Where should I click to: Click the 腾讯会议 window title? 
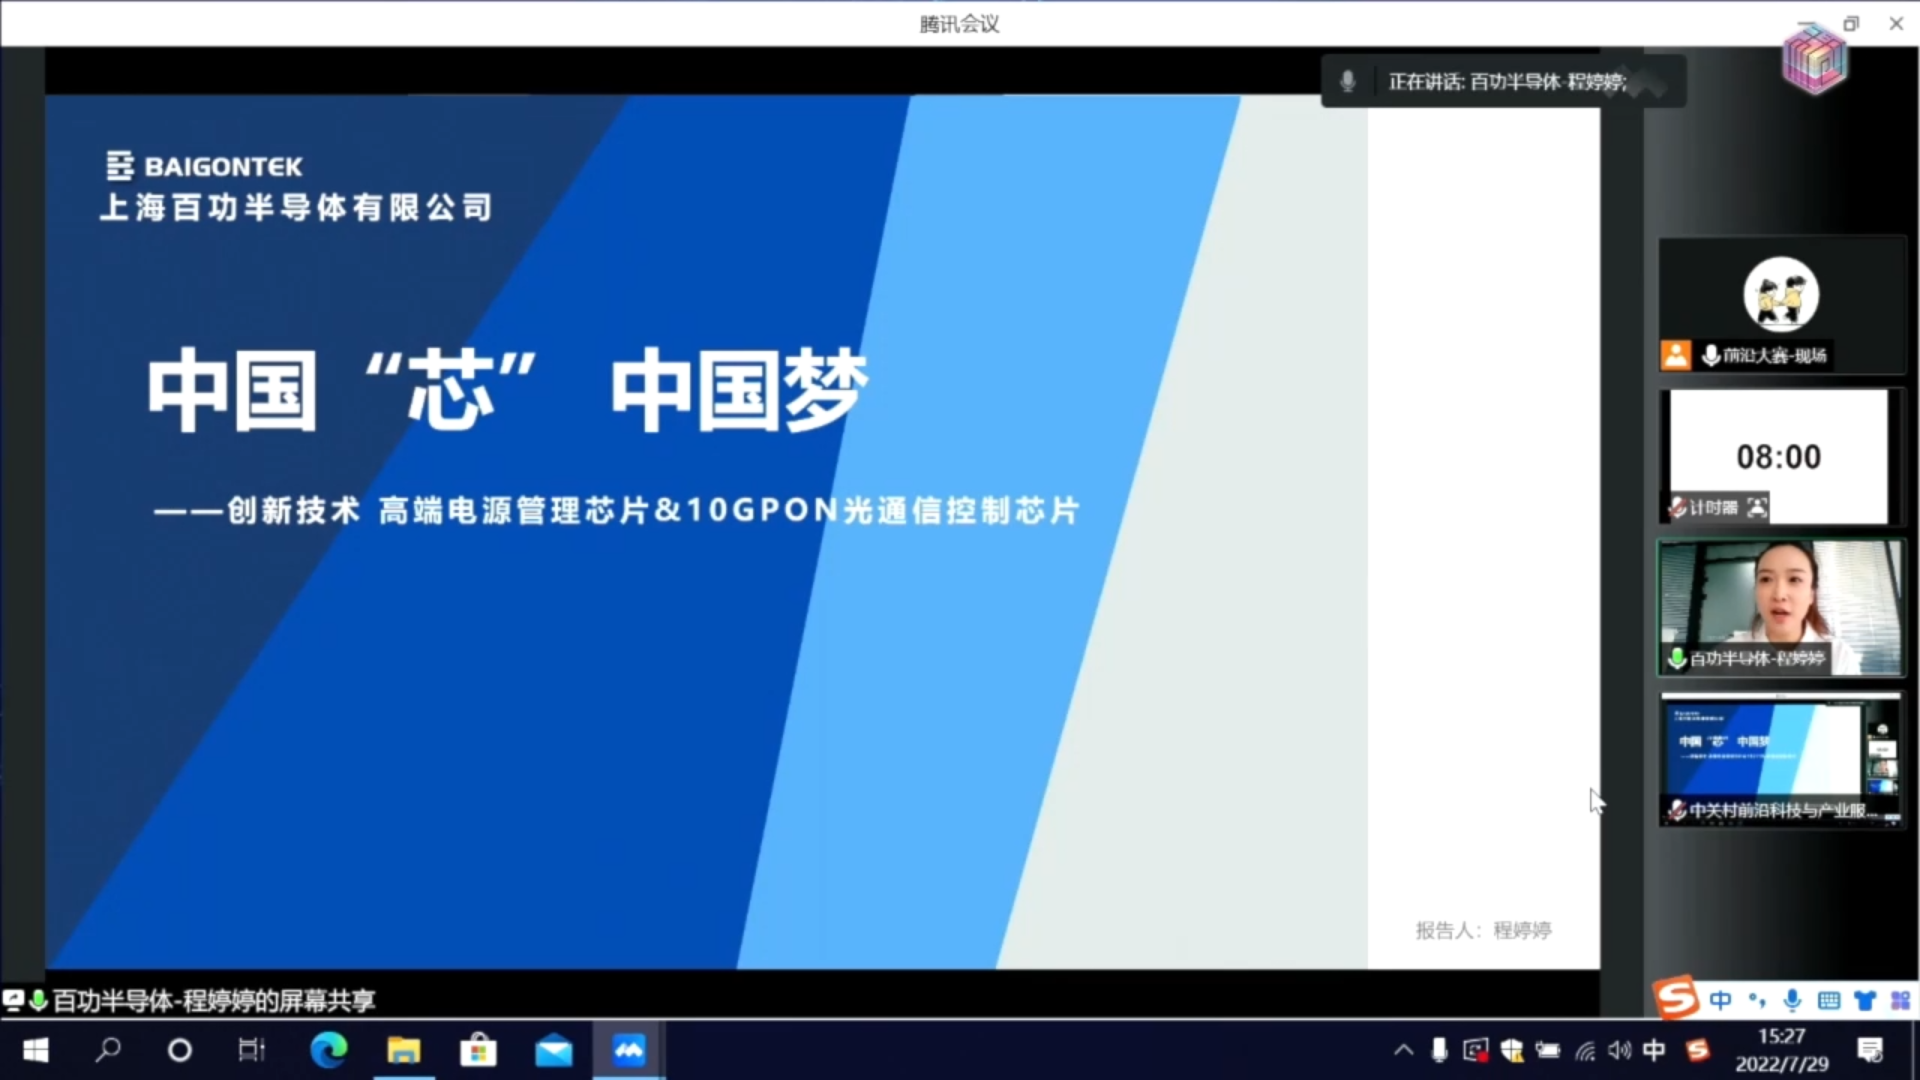click(959, 24)
